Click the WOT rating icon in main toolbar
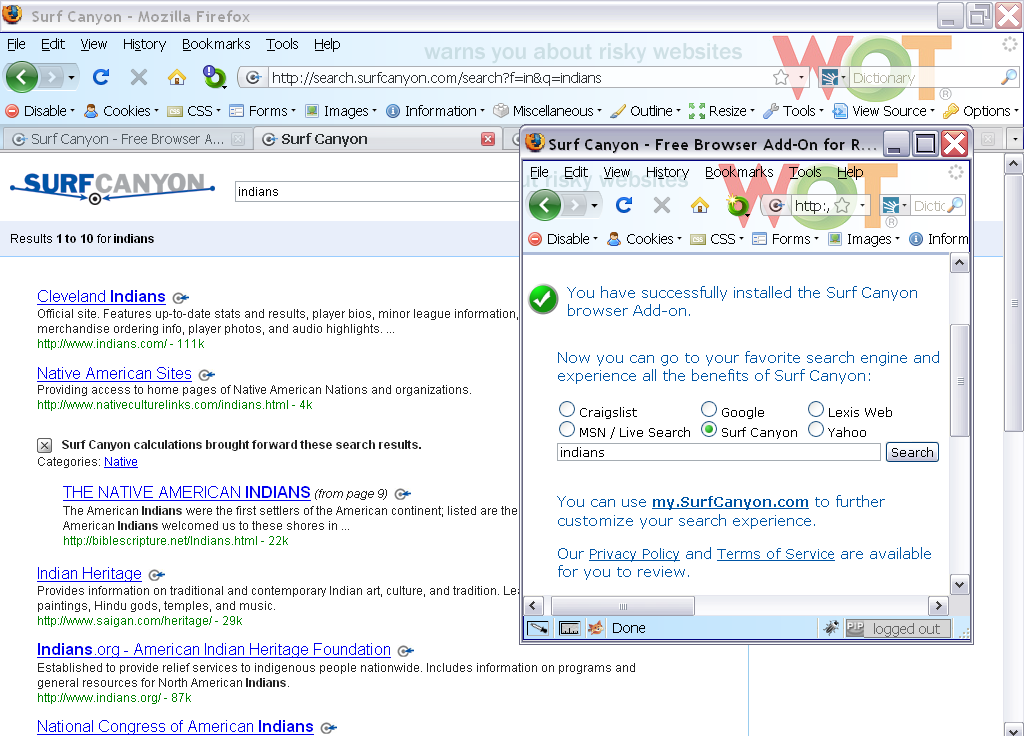The image size is (1024, 736). 214,77
